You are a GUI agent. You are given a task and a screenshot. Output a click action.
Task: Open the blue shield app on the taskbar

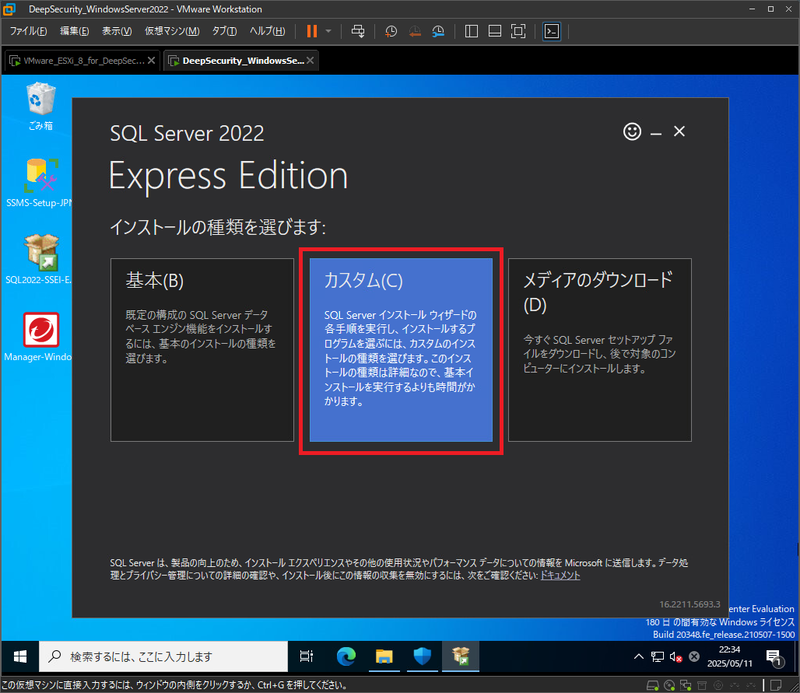point(422,656)
